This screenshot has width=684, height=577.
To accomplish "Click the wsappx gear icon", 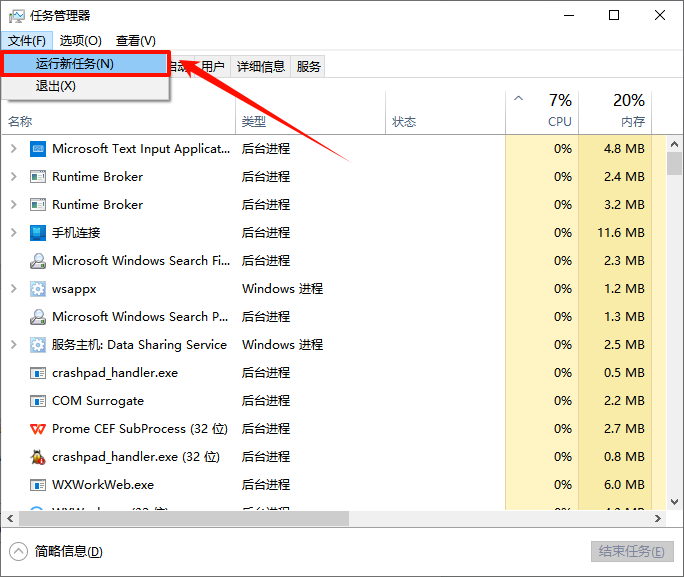I will pyautogui.click(x=38, y=289).
